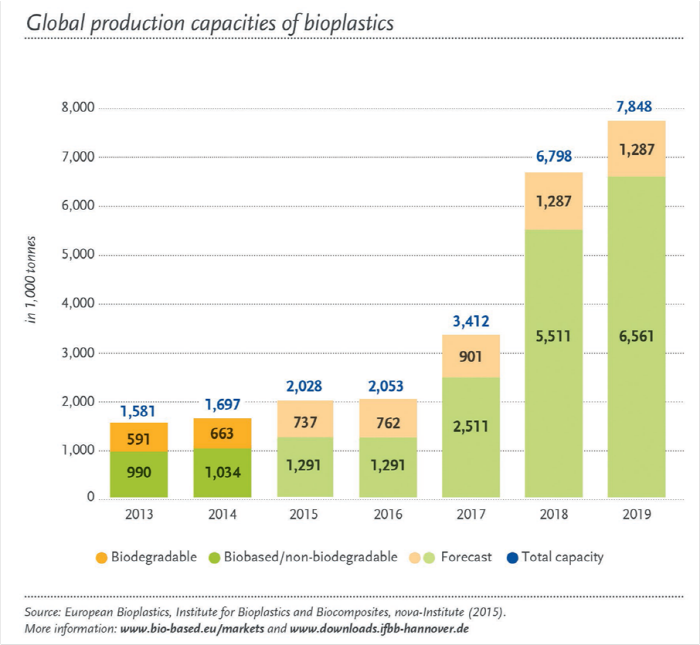Select the 2015 forecast segment labeled 737

[x=305, y=419]
